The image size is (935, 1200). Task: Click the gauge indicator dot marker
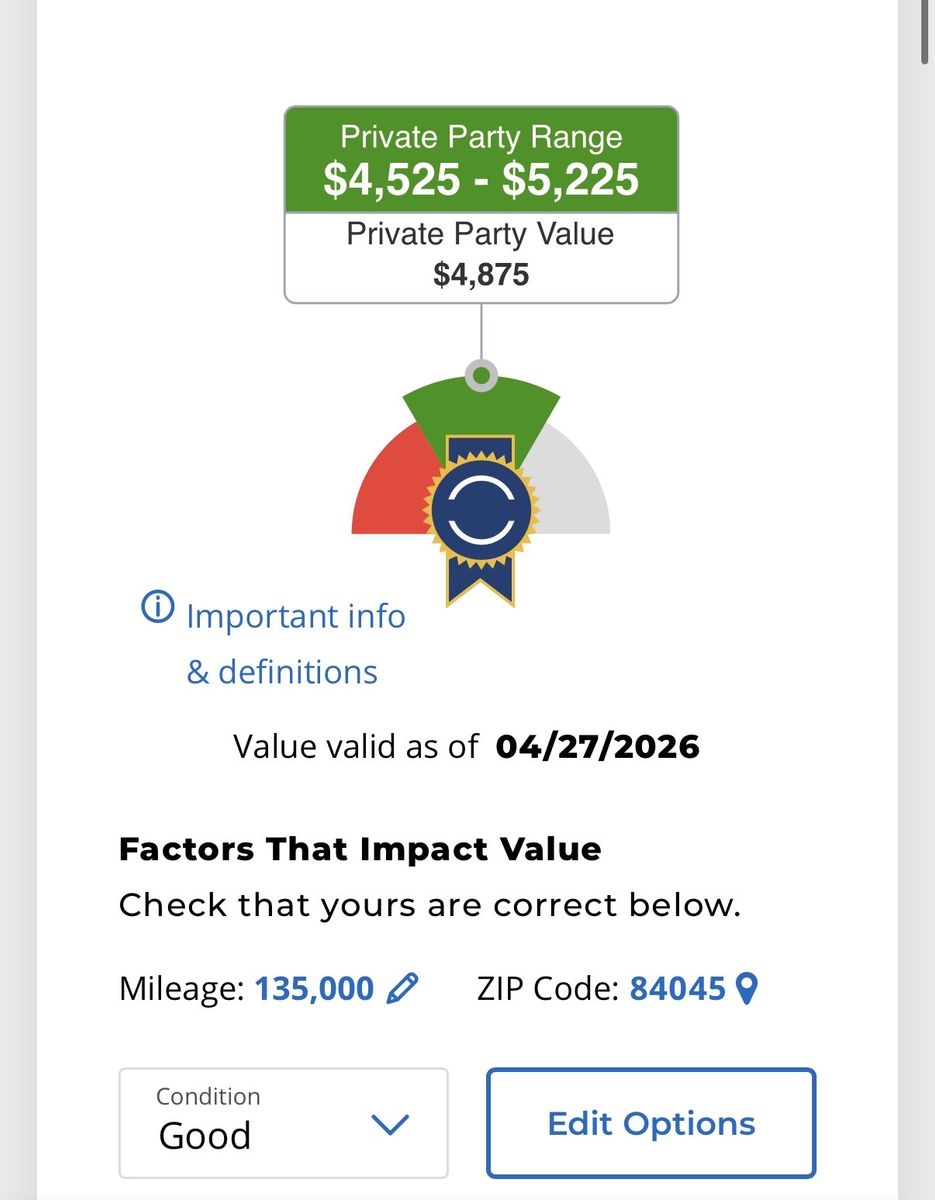pyautogui.click(x=481, y=376)
